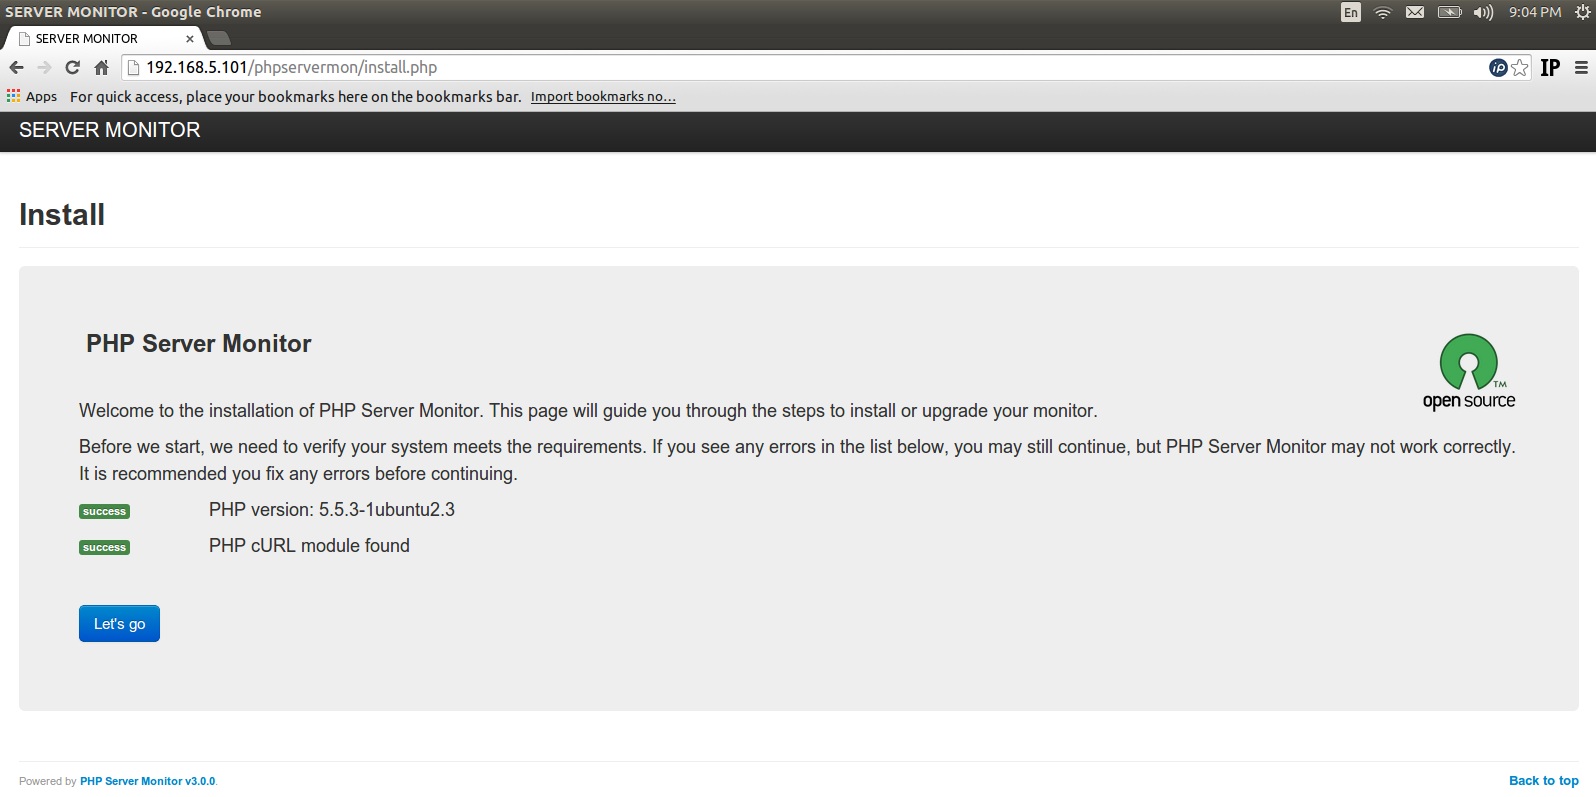
Task: Close the SERVER MONITOR tab
Action: coord(190,39)
